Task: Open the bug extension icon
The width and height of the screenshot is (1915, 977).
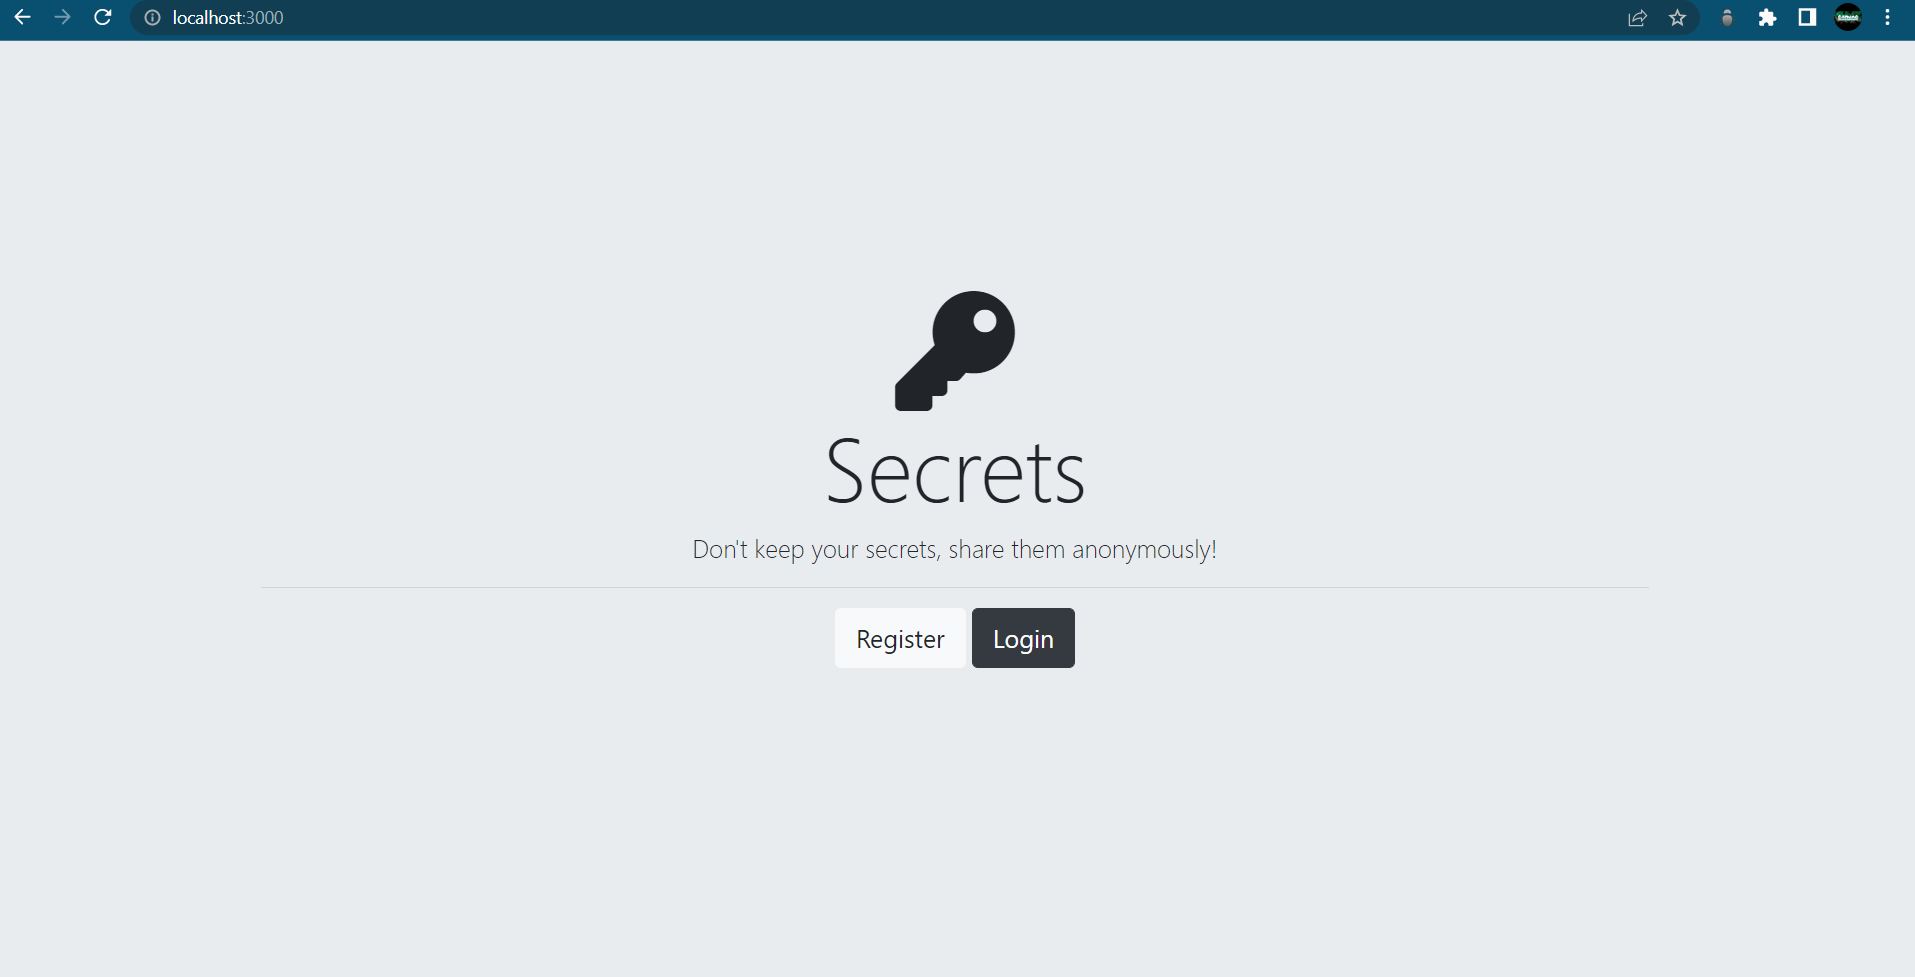Action: point(1727,18)
